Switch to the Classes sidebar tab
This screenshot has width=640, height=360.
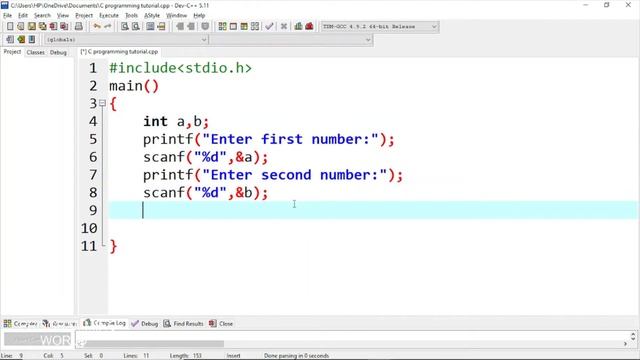pyautogui.click(x=36, y=52)
